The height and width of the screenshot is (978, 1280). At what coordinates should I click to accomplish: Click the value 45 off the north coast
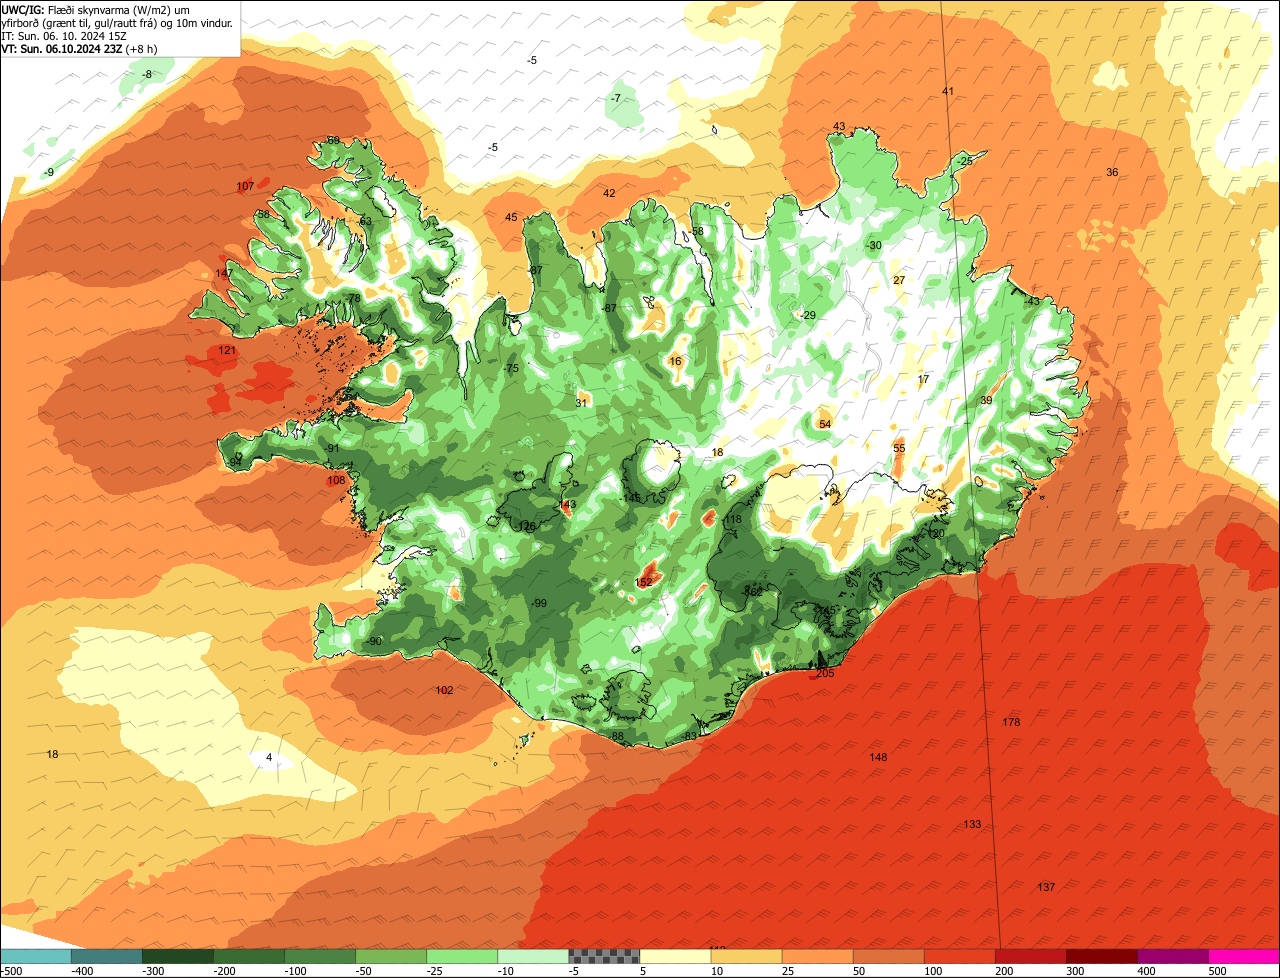511,217
